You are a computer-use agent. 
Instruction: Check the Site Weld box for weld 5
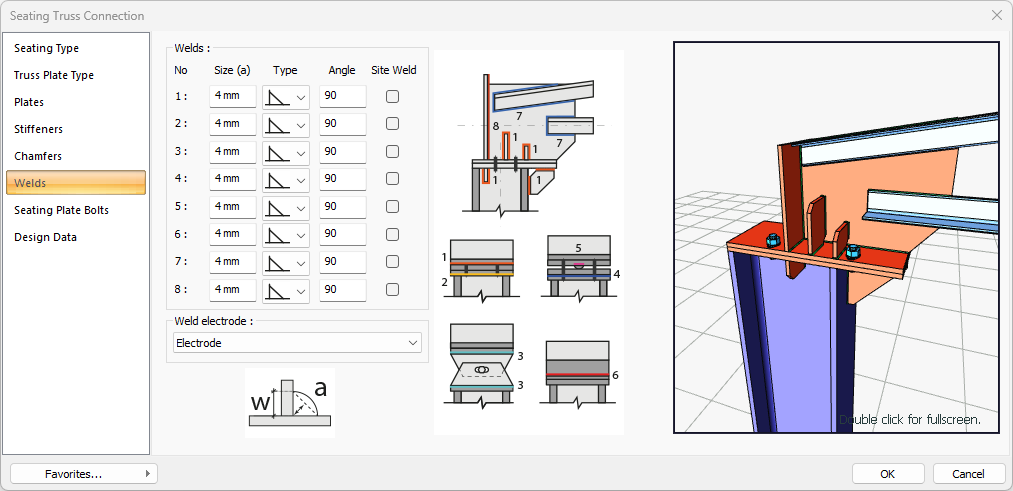coord(393,207)
